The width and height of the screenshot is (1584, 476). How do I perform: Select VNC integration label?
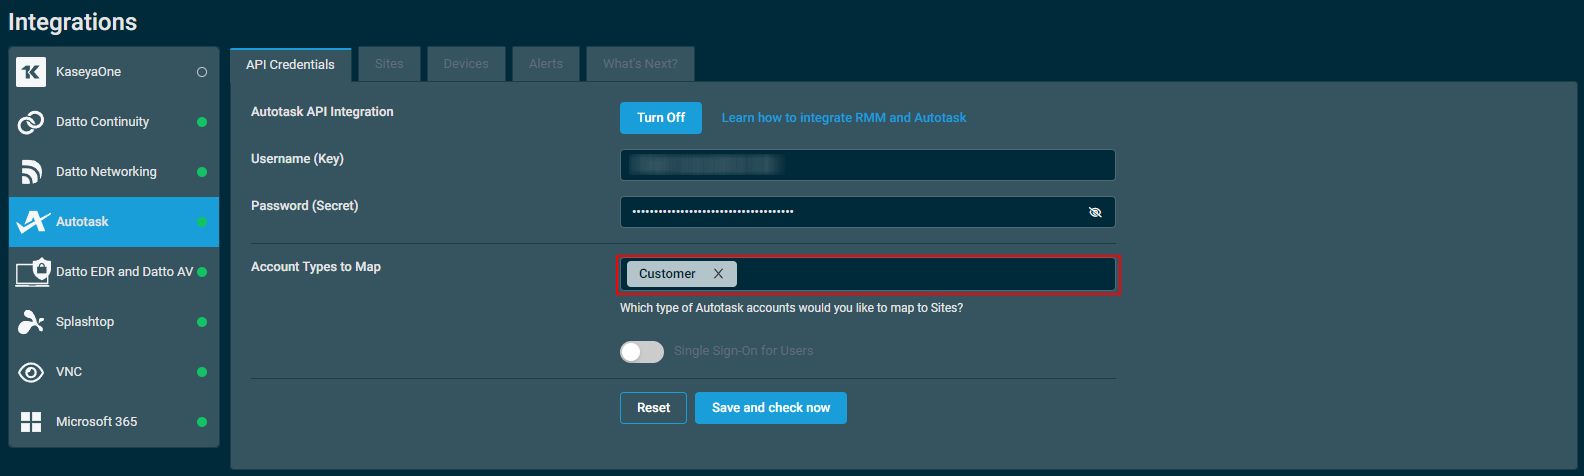point(69,372)
